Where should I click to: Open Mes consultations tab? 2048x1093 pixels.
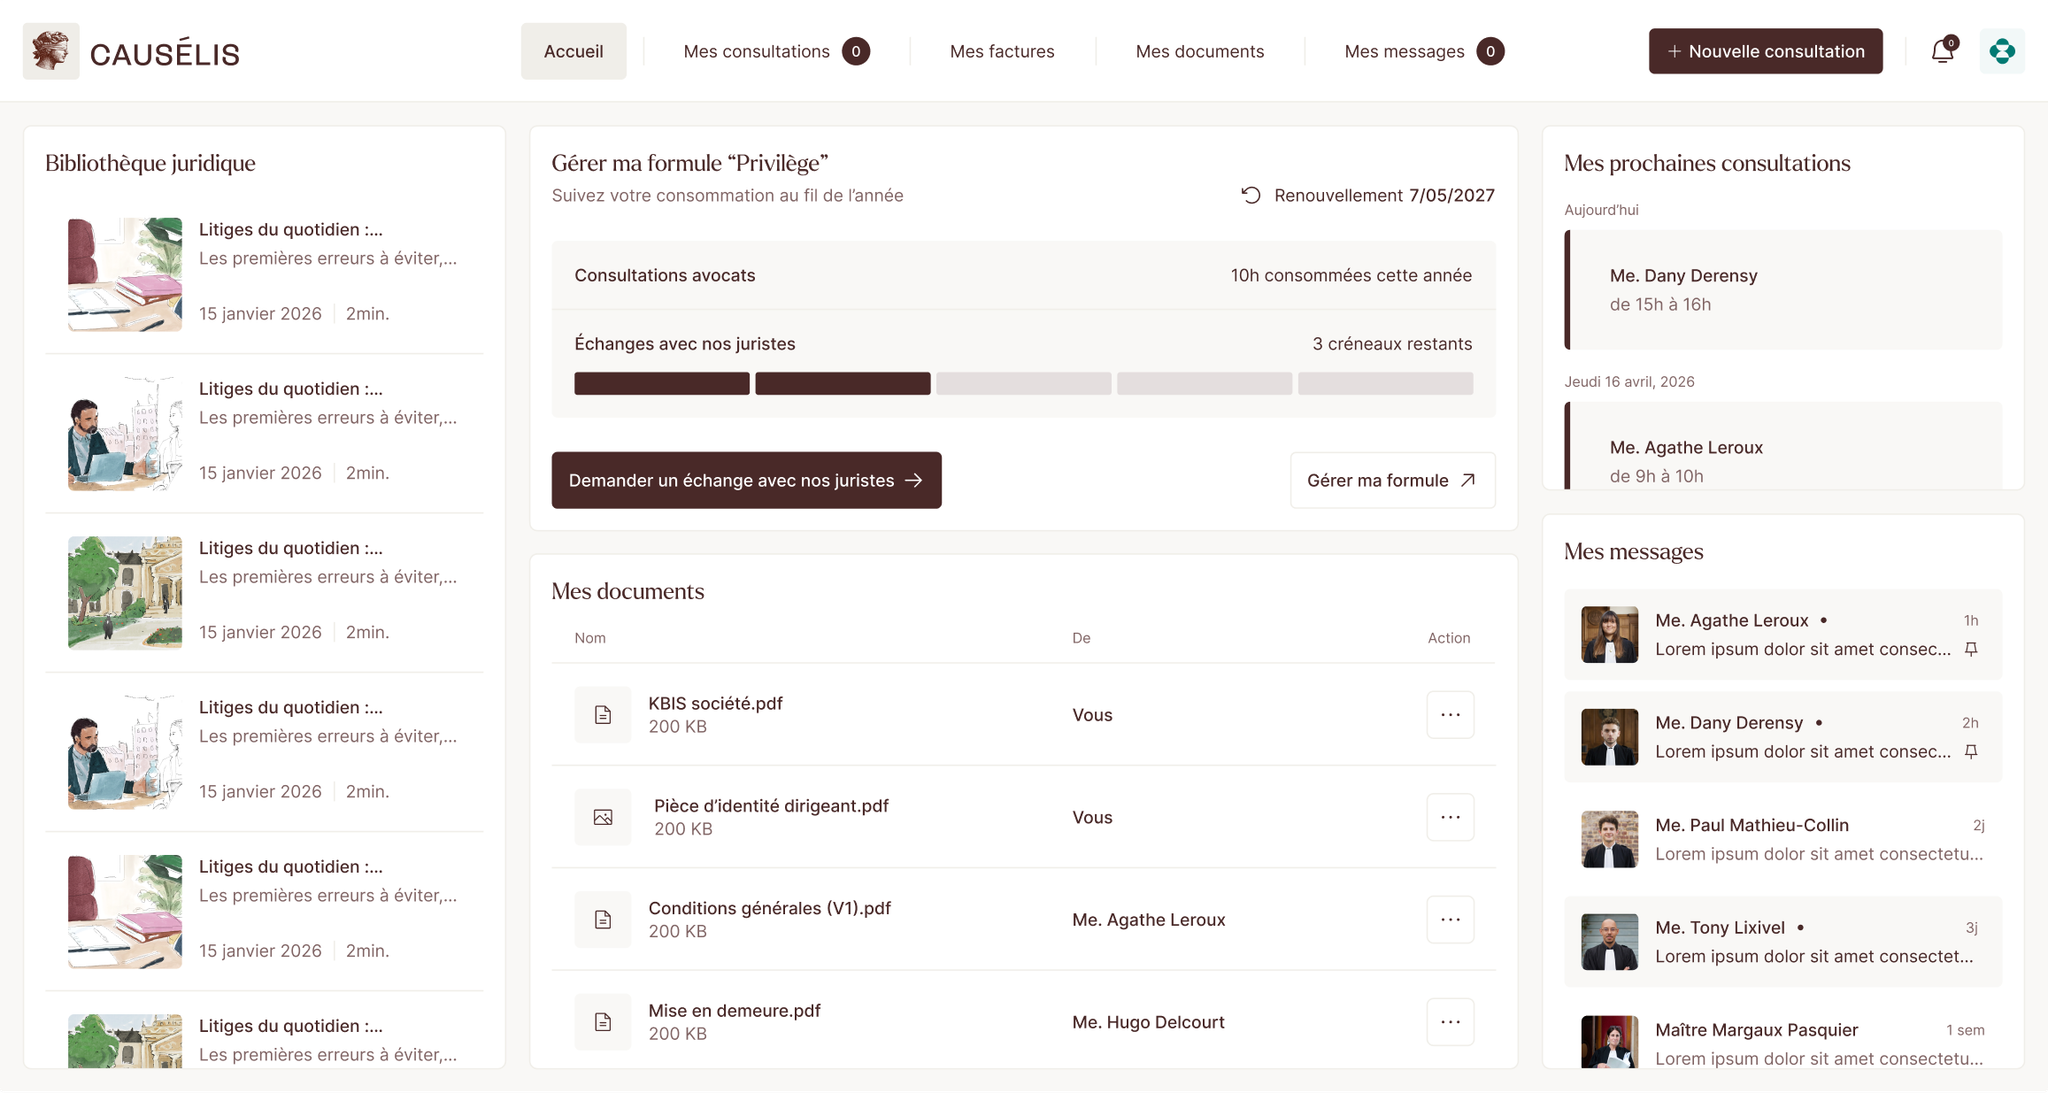(x=776, y=51)
